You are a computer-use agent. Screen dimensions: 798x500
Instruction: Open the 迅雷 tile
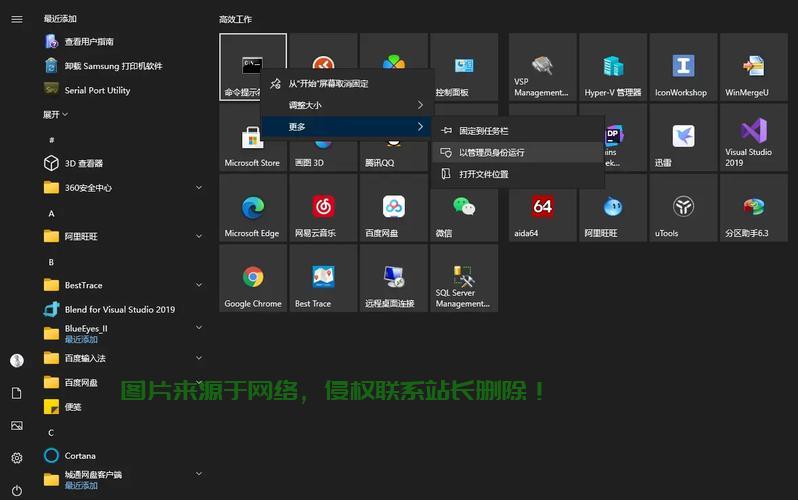click(x=683, y=138)
